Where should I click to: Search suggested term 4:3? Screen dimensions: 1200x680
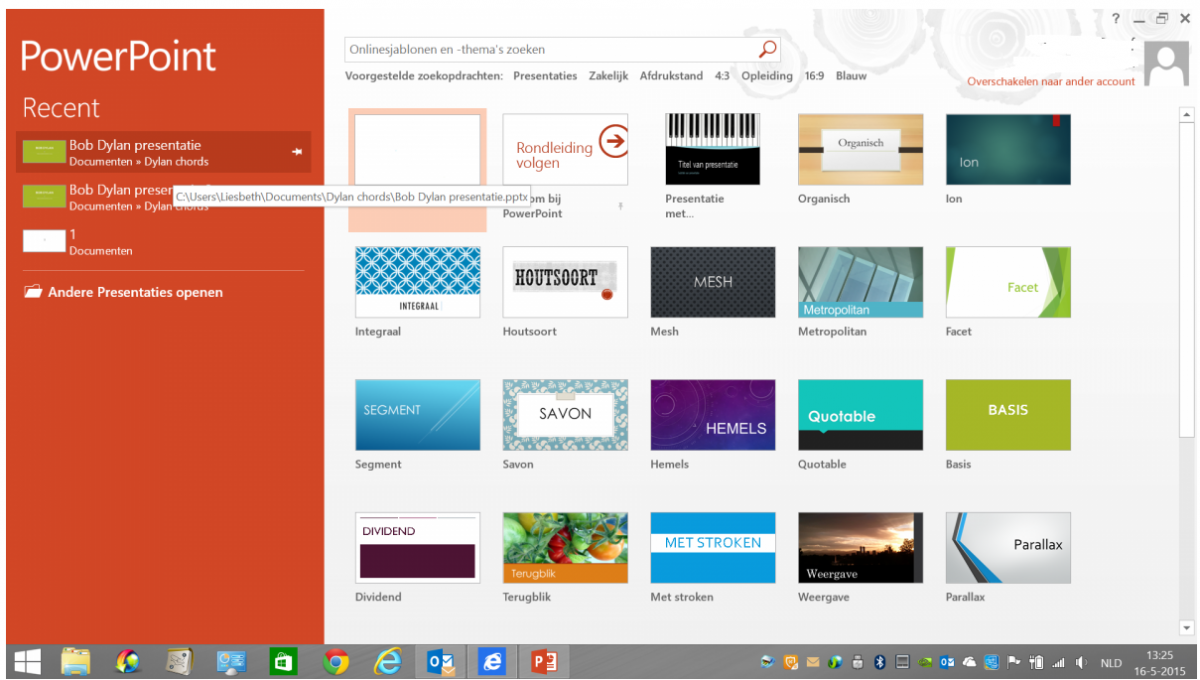click(722, 76)
